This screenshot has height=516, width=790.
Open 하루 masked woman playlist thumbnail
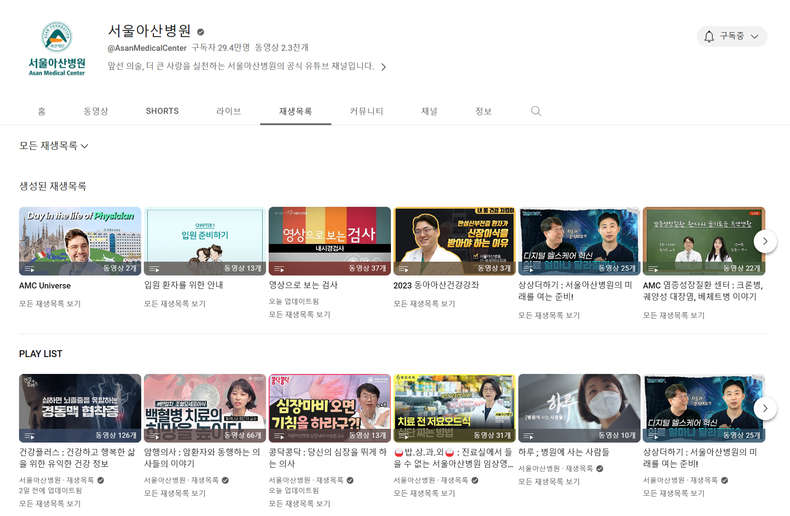pyautogui.click(x=579, y=408)
